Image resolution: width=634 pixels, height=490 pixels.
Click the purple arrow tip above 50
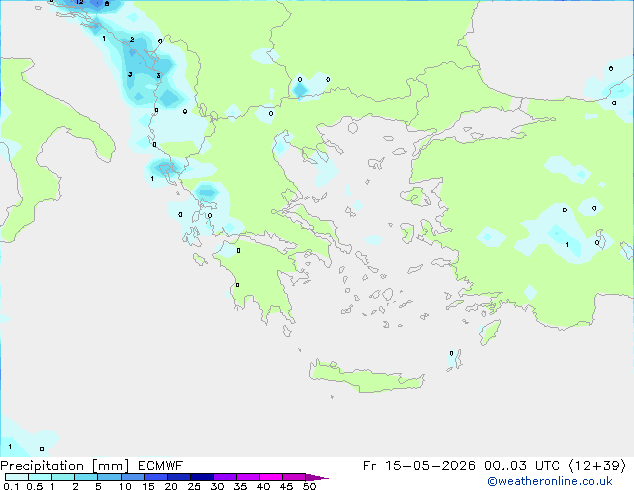[x=317, y=477]
